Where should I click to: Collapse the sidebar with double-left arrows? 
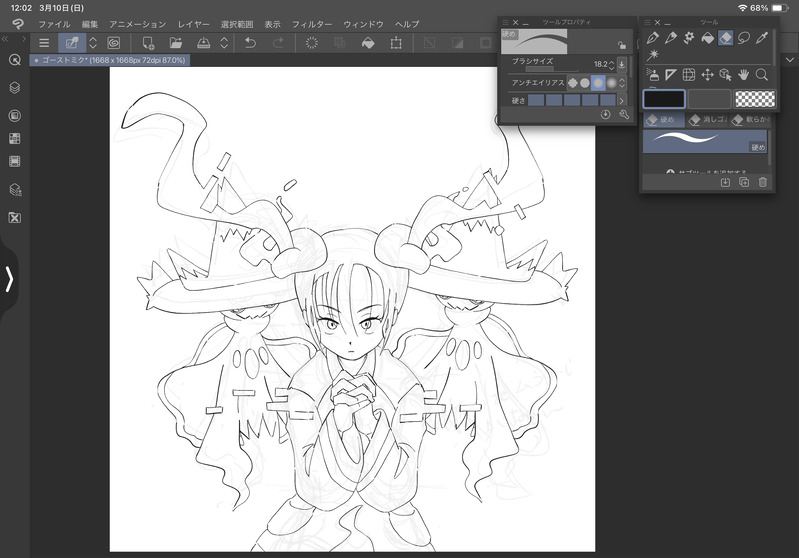[x=5, y=39]
